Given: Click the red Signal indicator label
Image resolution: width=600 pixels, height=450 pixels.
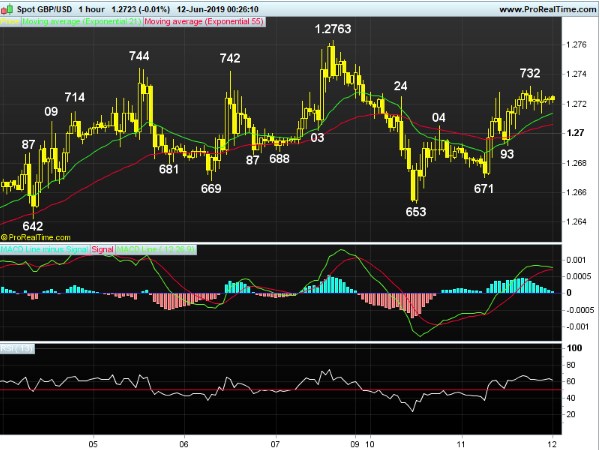Looking at the screenshot, I should [102, 248].
